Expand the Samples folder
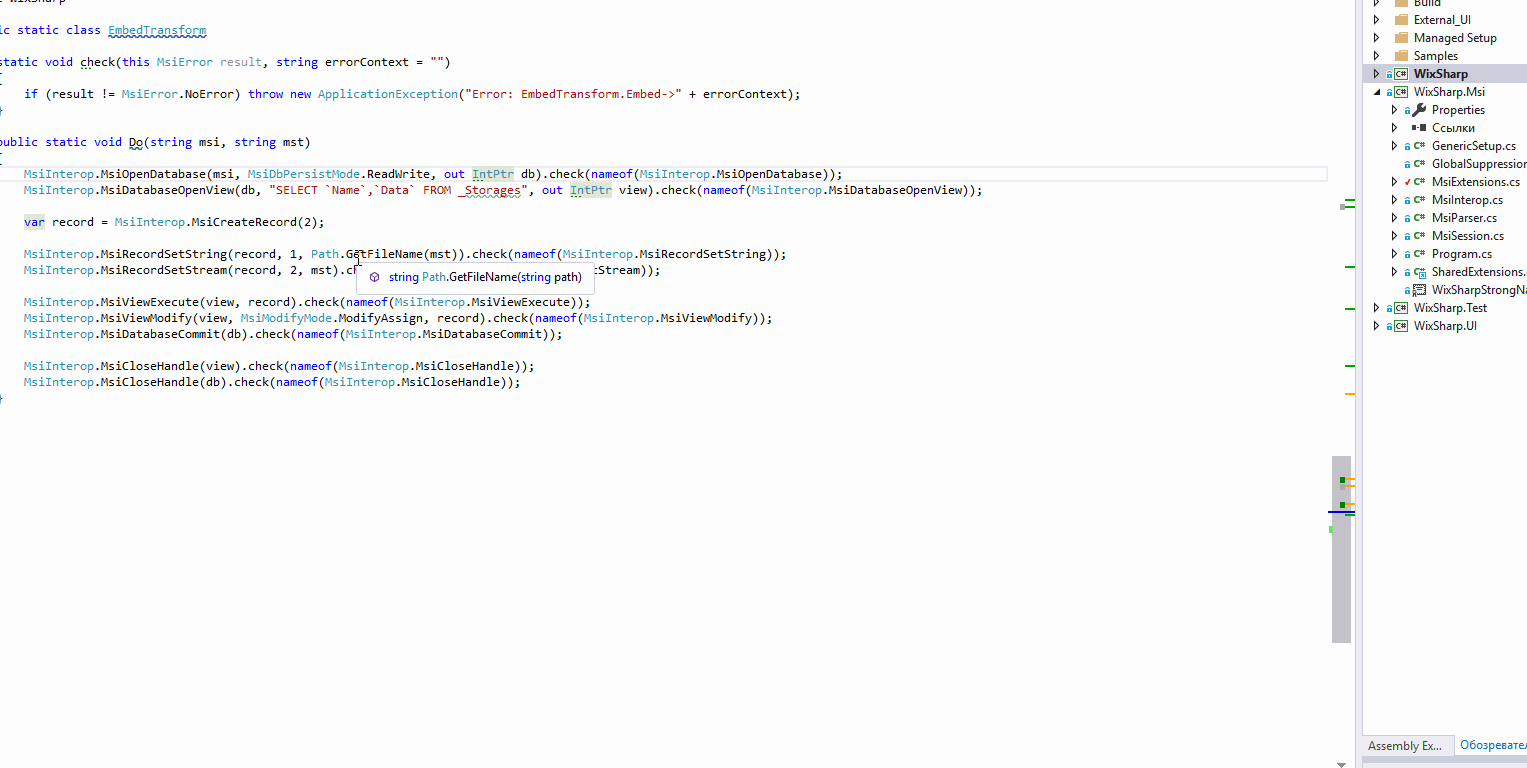1527x768 pixels. [x=1377, y=56]
